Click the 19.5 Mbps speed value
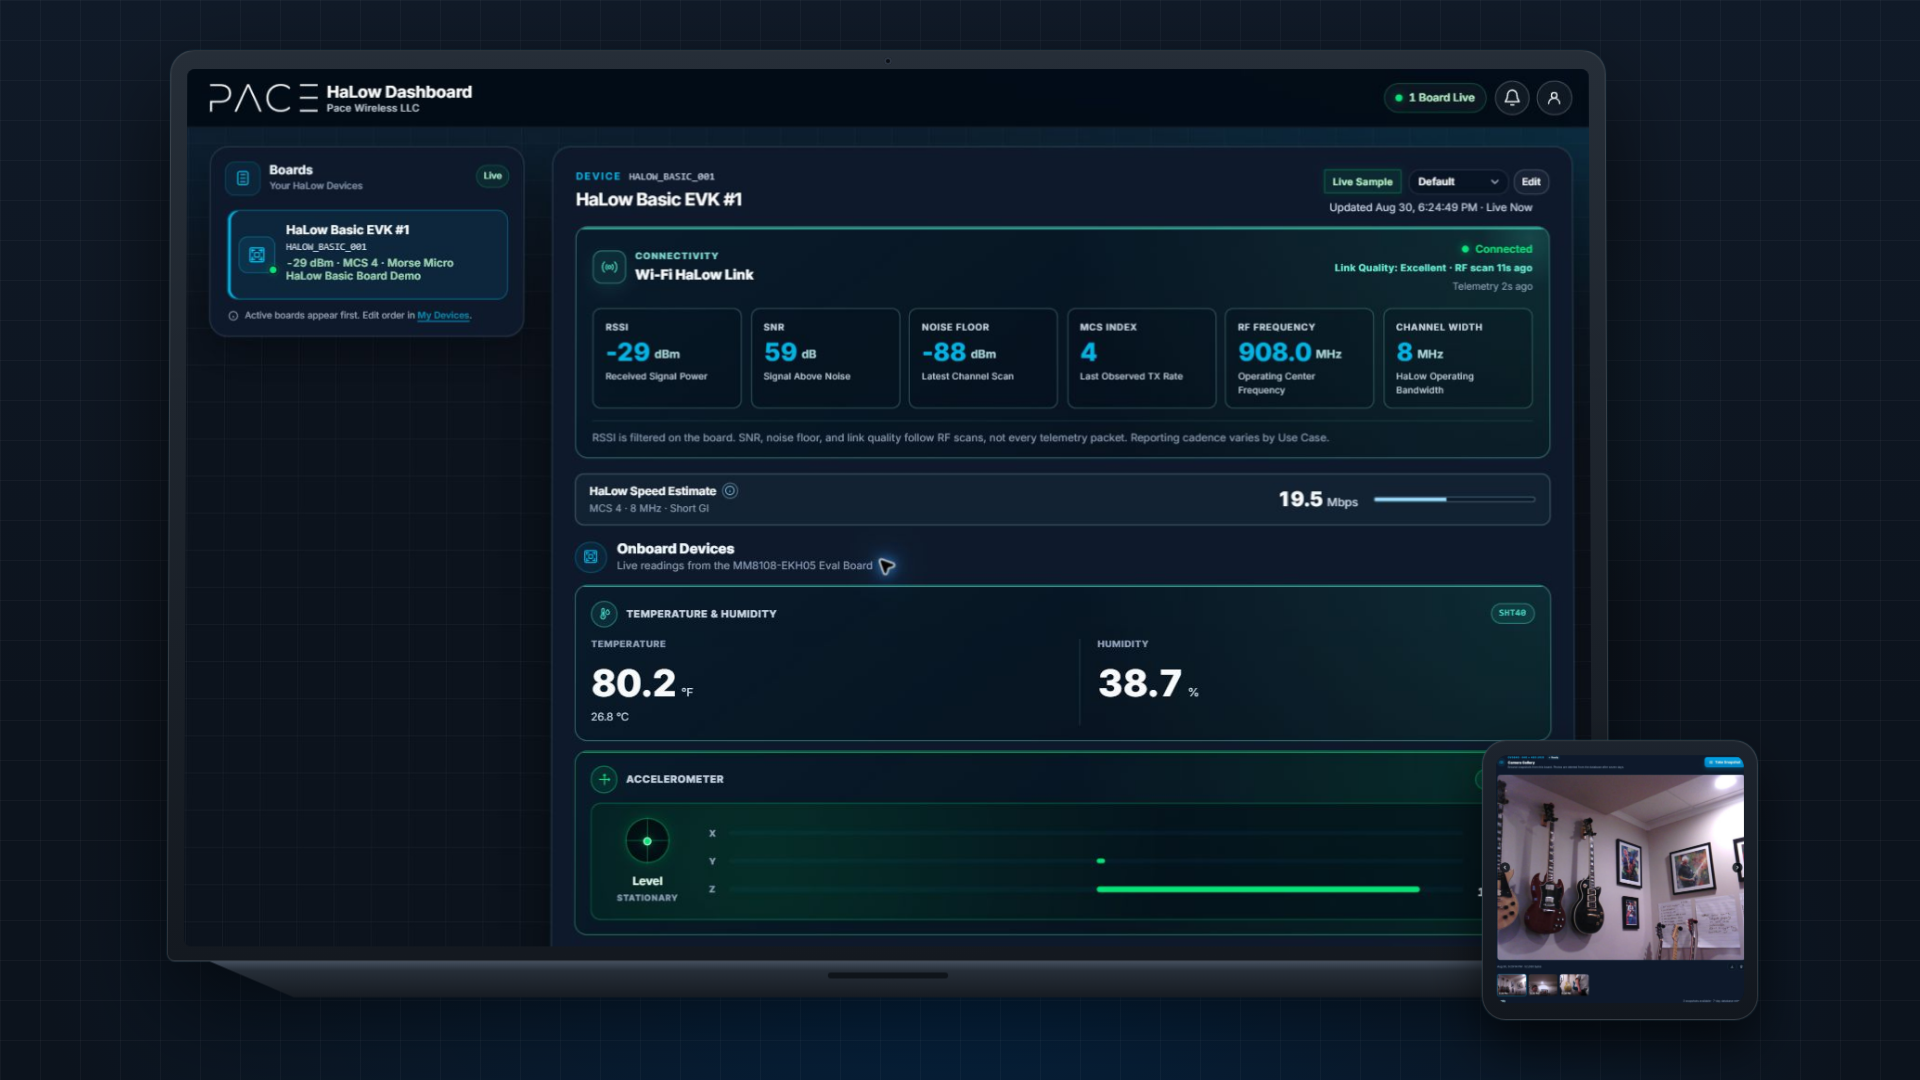1920x1080 pixels. [1318, 499]
